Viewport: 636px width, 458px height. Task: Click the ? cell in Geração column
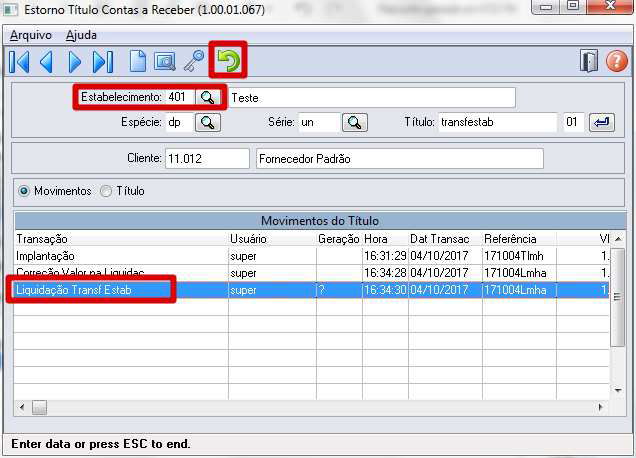click(x=339, y=290)
